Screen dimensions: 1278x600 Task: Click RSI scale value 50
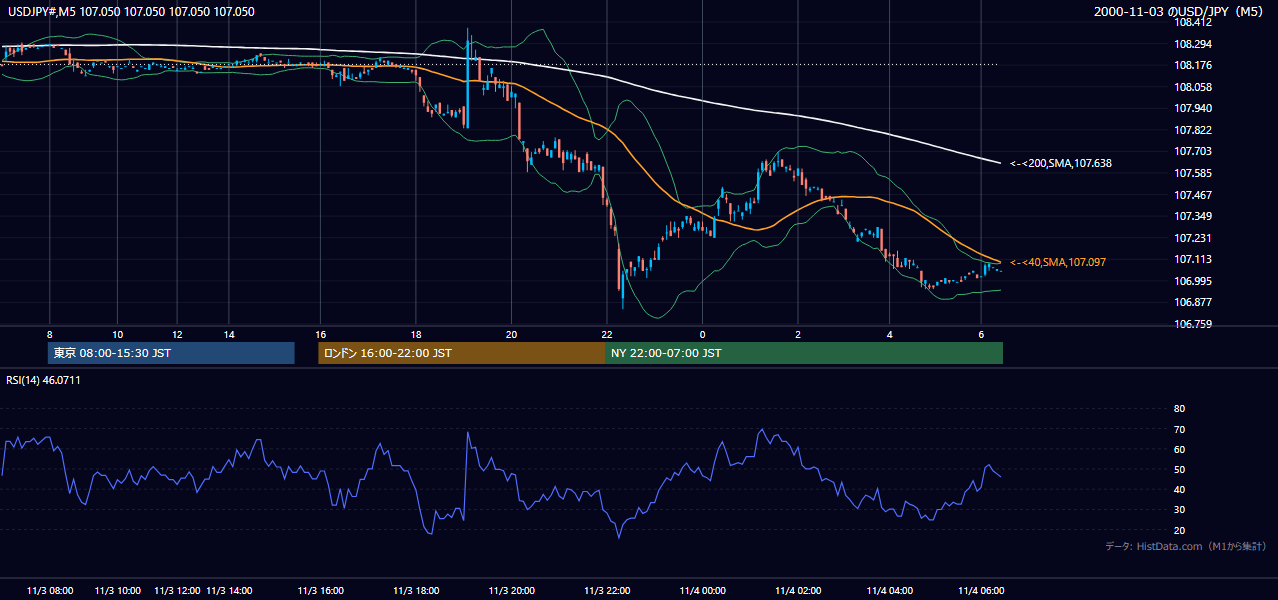click(1179, 469)
